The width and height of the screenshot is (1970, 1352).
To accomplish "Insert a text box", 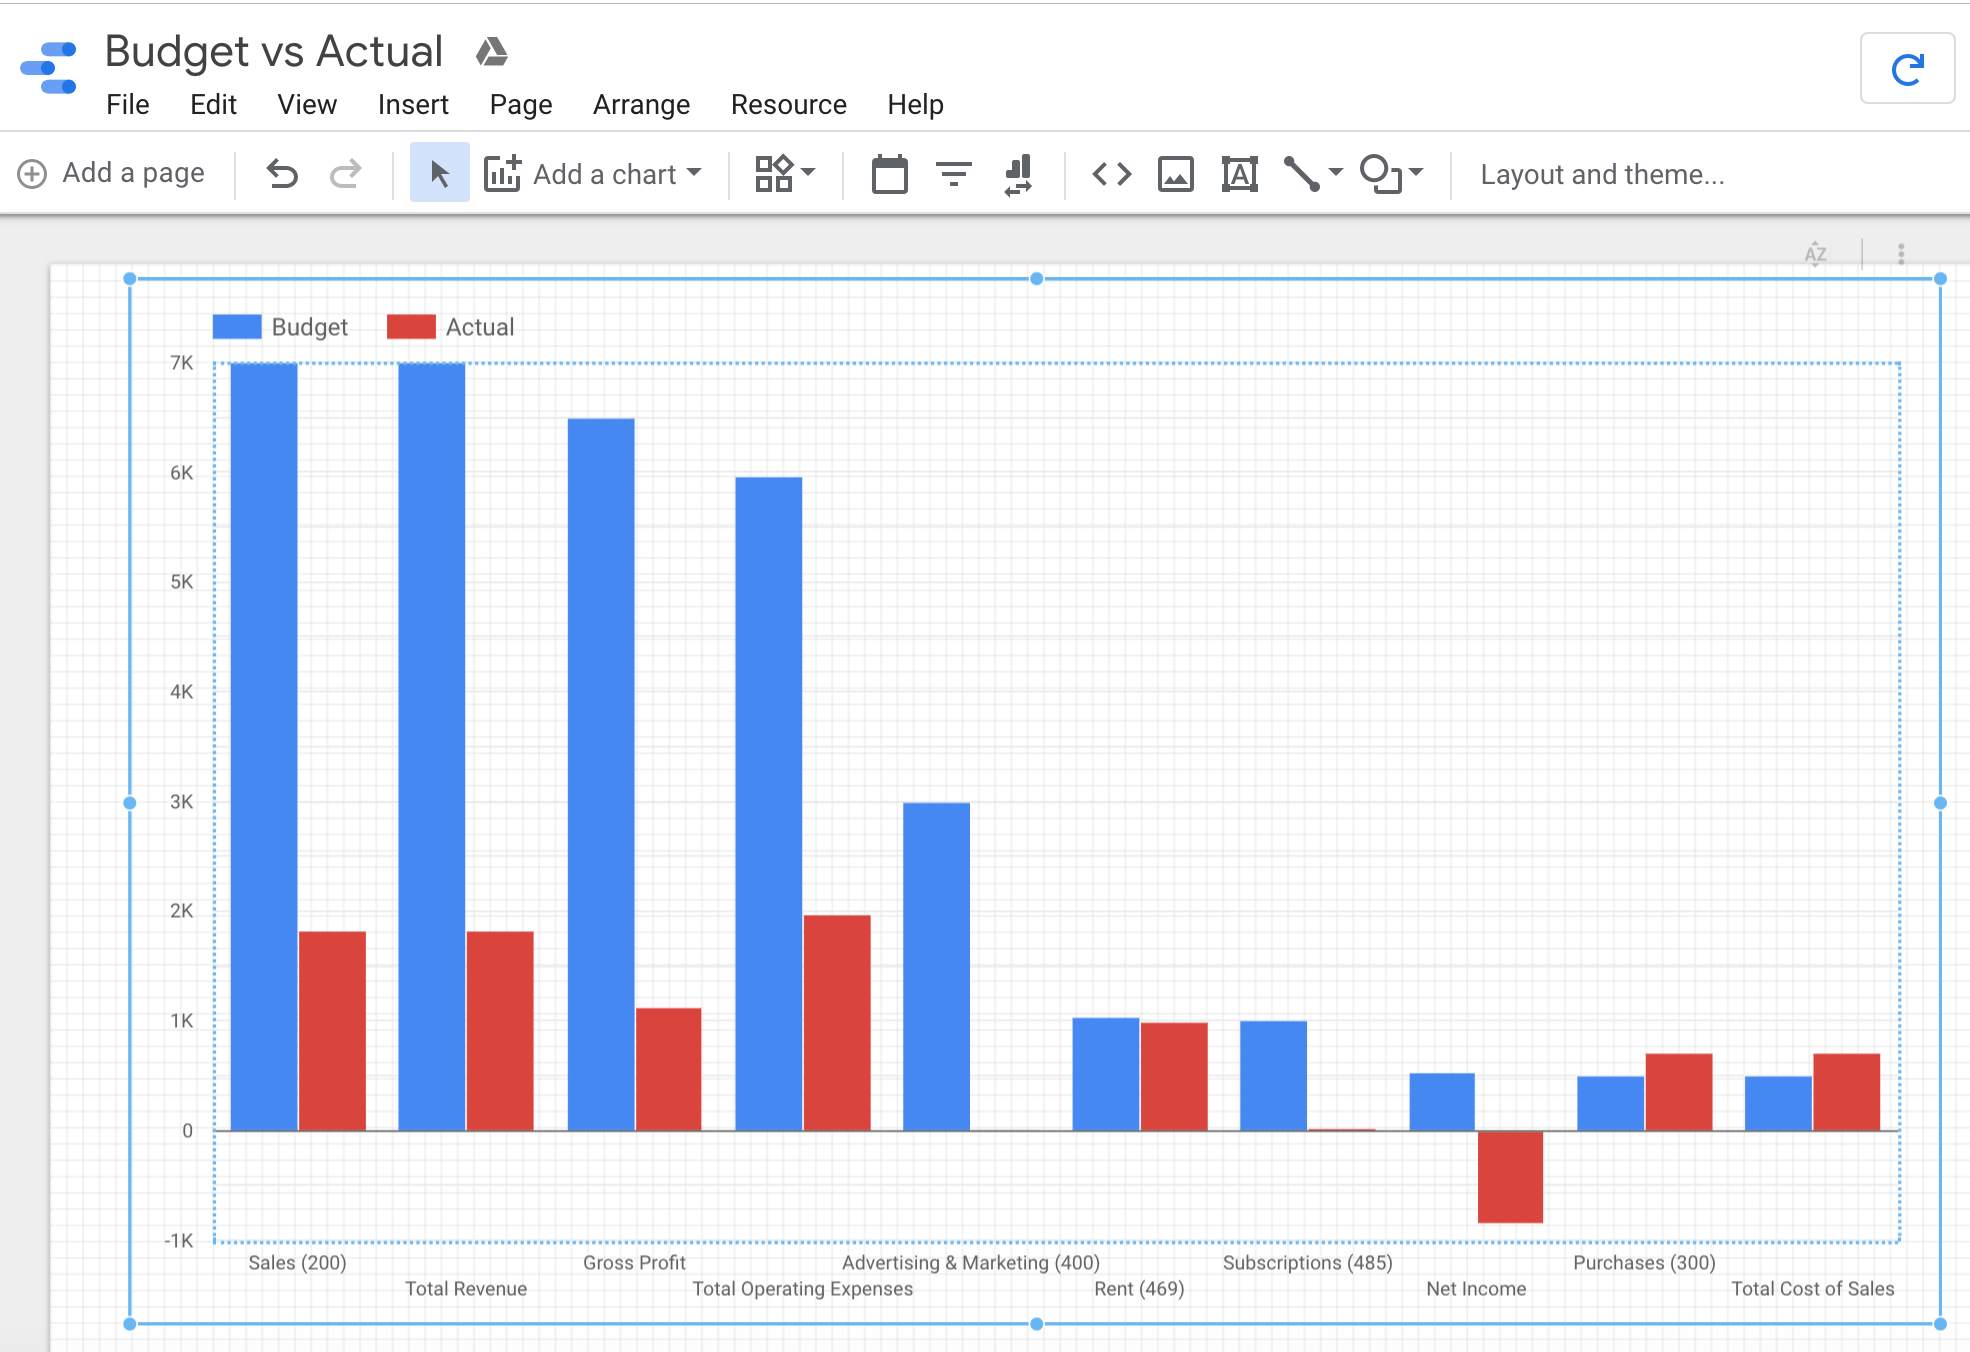I will 1239,174.
